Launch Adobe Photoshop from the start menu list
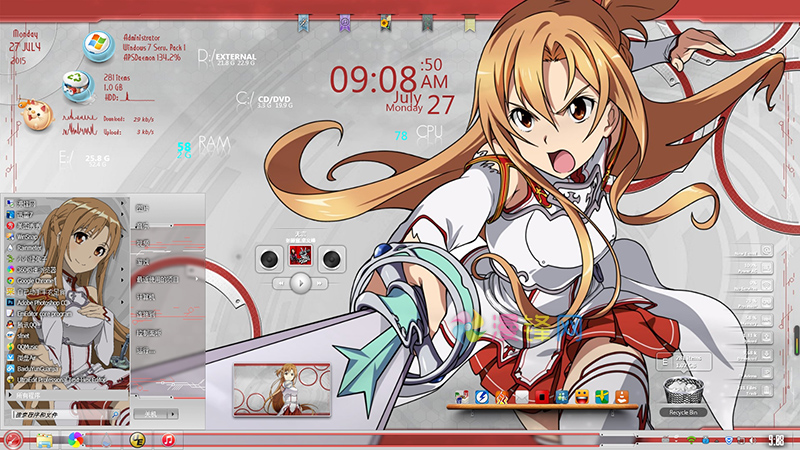800x450 pixels. 40,301
